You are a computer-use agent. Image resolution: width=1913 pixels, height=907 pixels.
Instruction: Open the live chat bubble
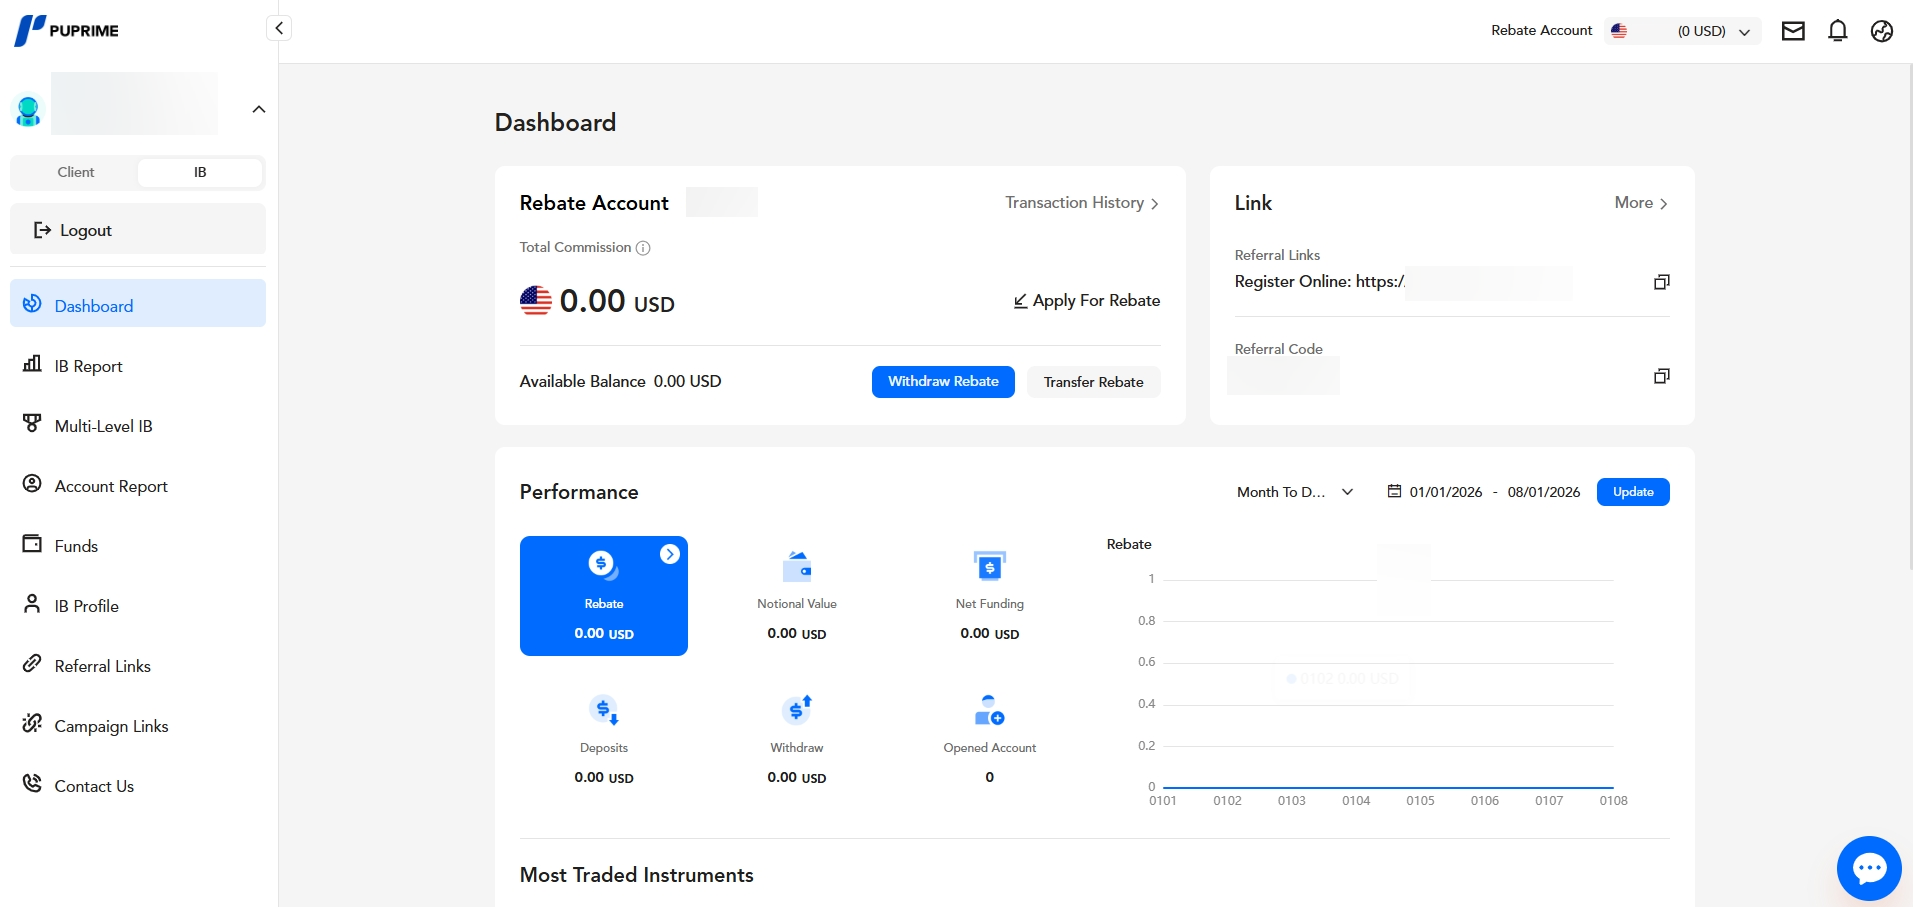(x=1868, y=867)
